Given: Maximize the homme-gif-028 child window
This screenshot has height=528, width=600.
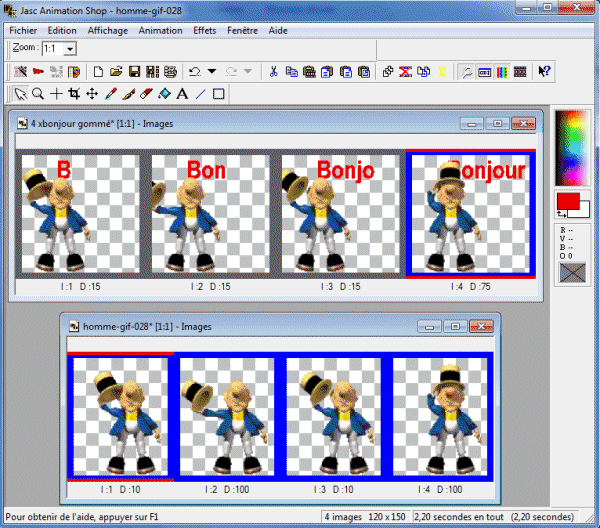Looking at the screenshot, I should click(455, 326).
